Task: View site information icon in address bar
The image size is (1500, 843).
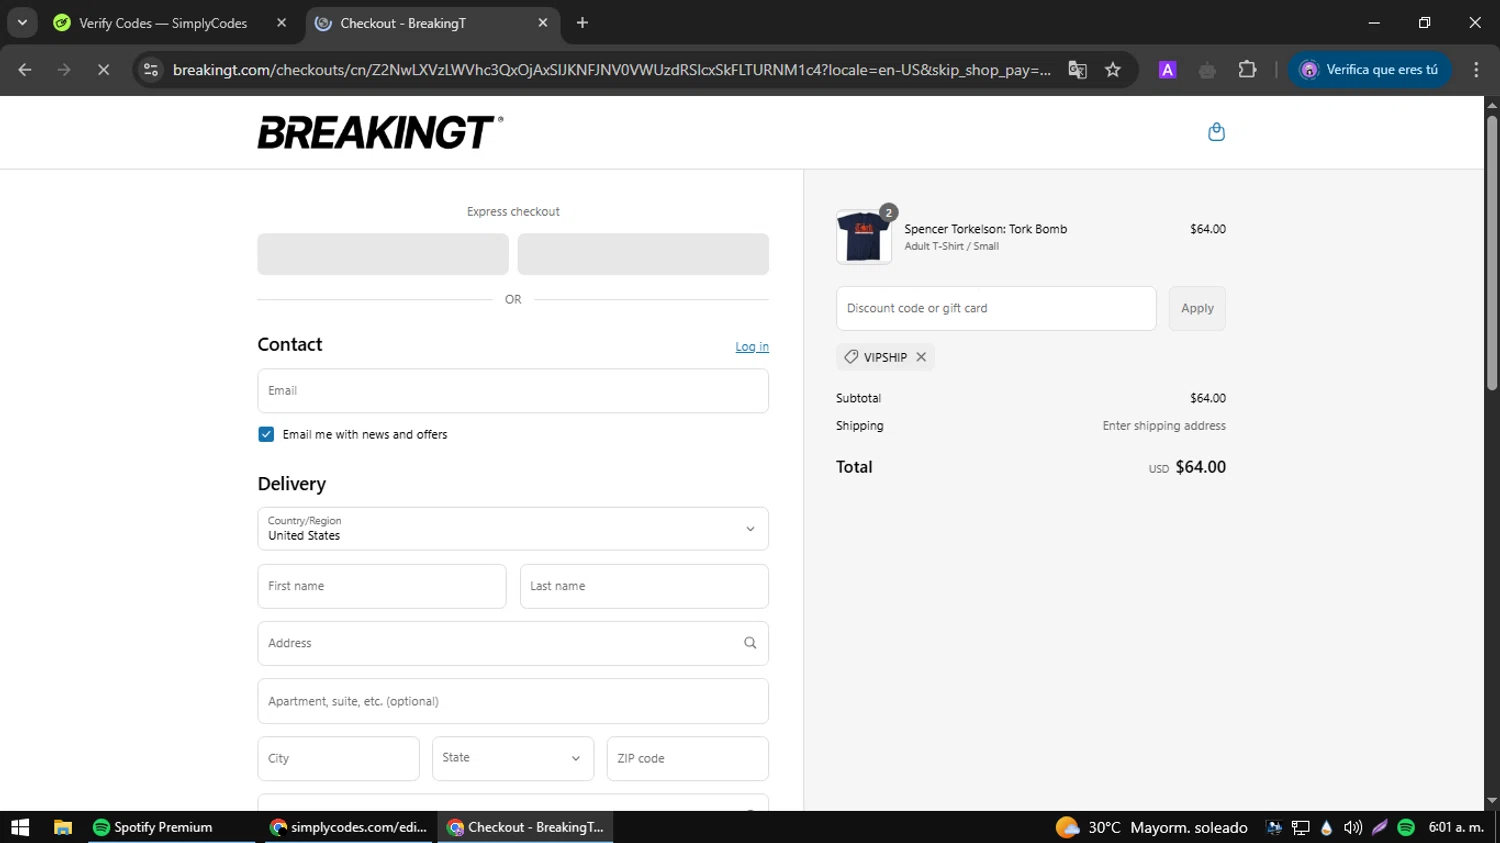Action: (151, 69)
